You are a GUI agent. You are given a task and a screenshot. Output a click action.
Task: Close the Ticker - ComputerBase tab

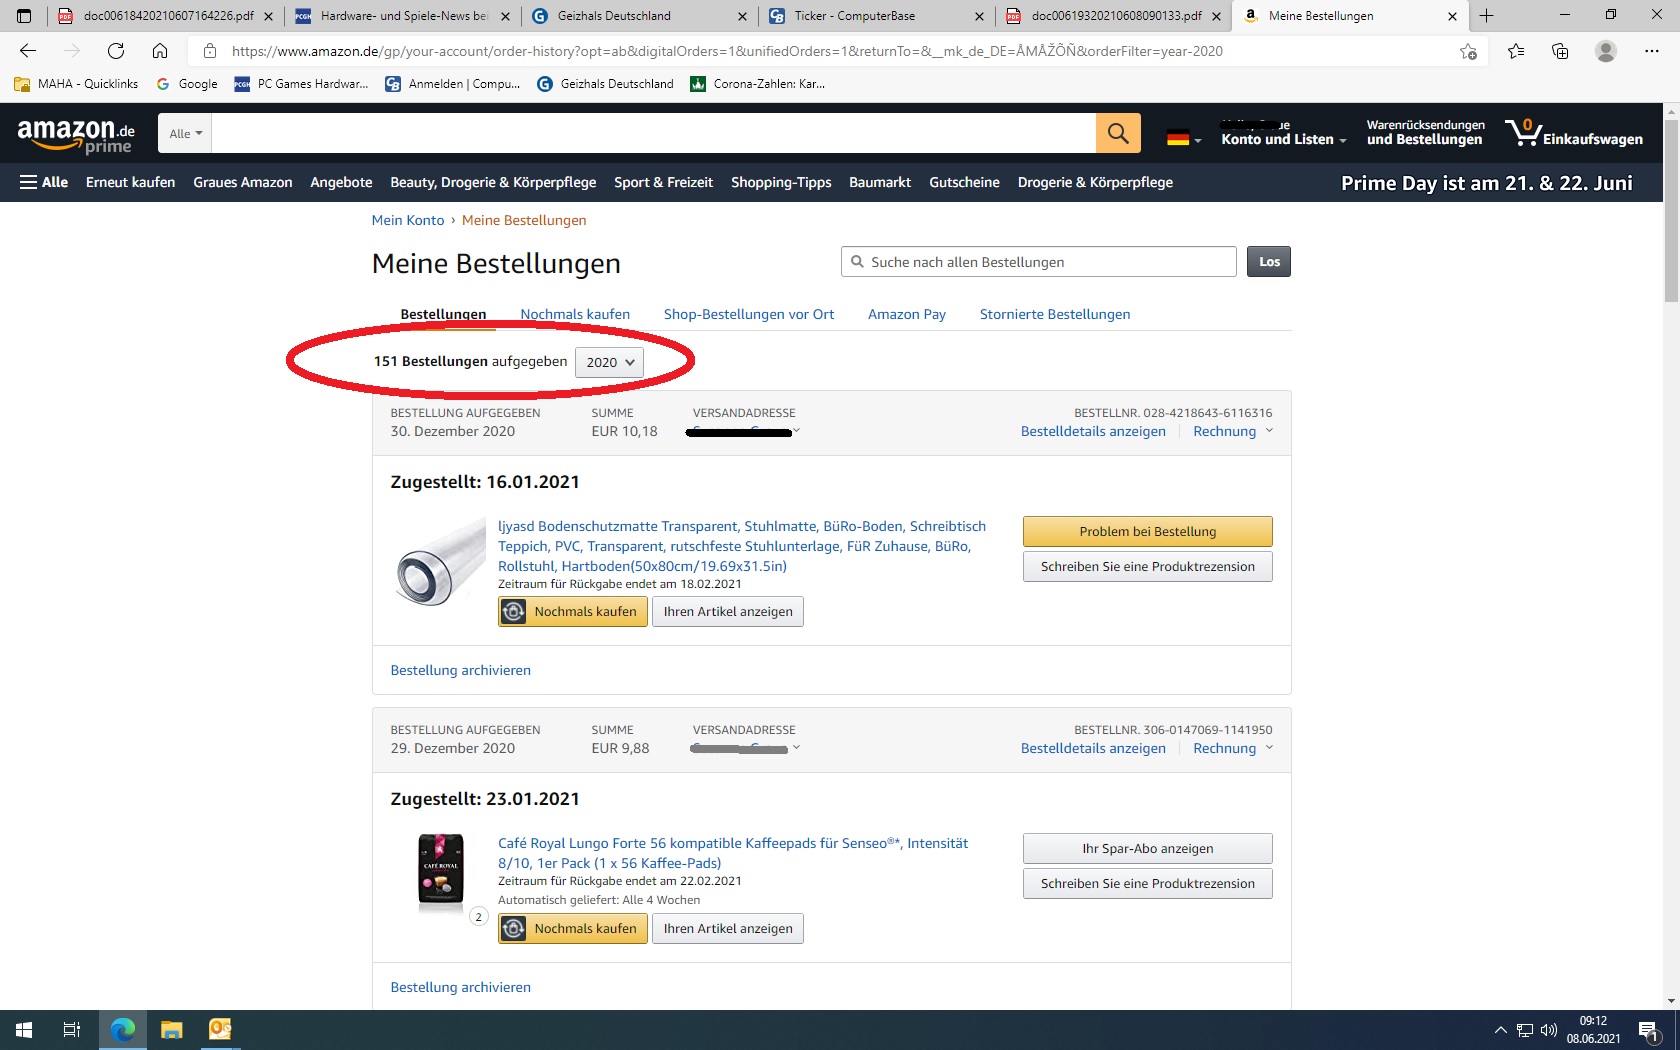pos(979,16)
